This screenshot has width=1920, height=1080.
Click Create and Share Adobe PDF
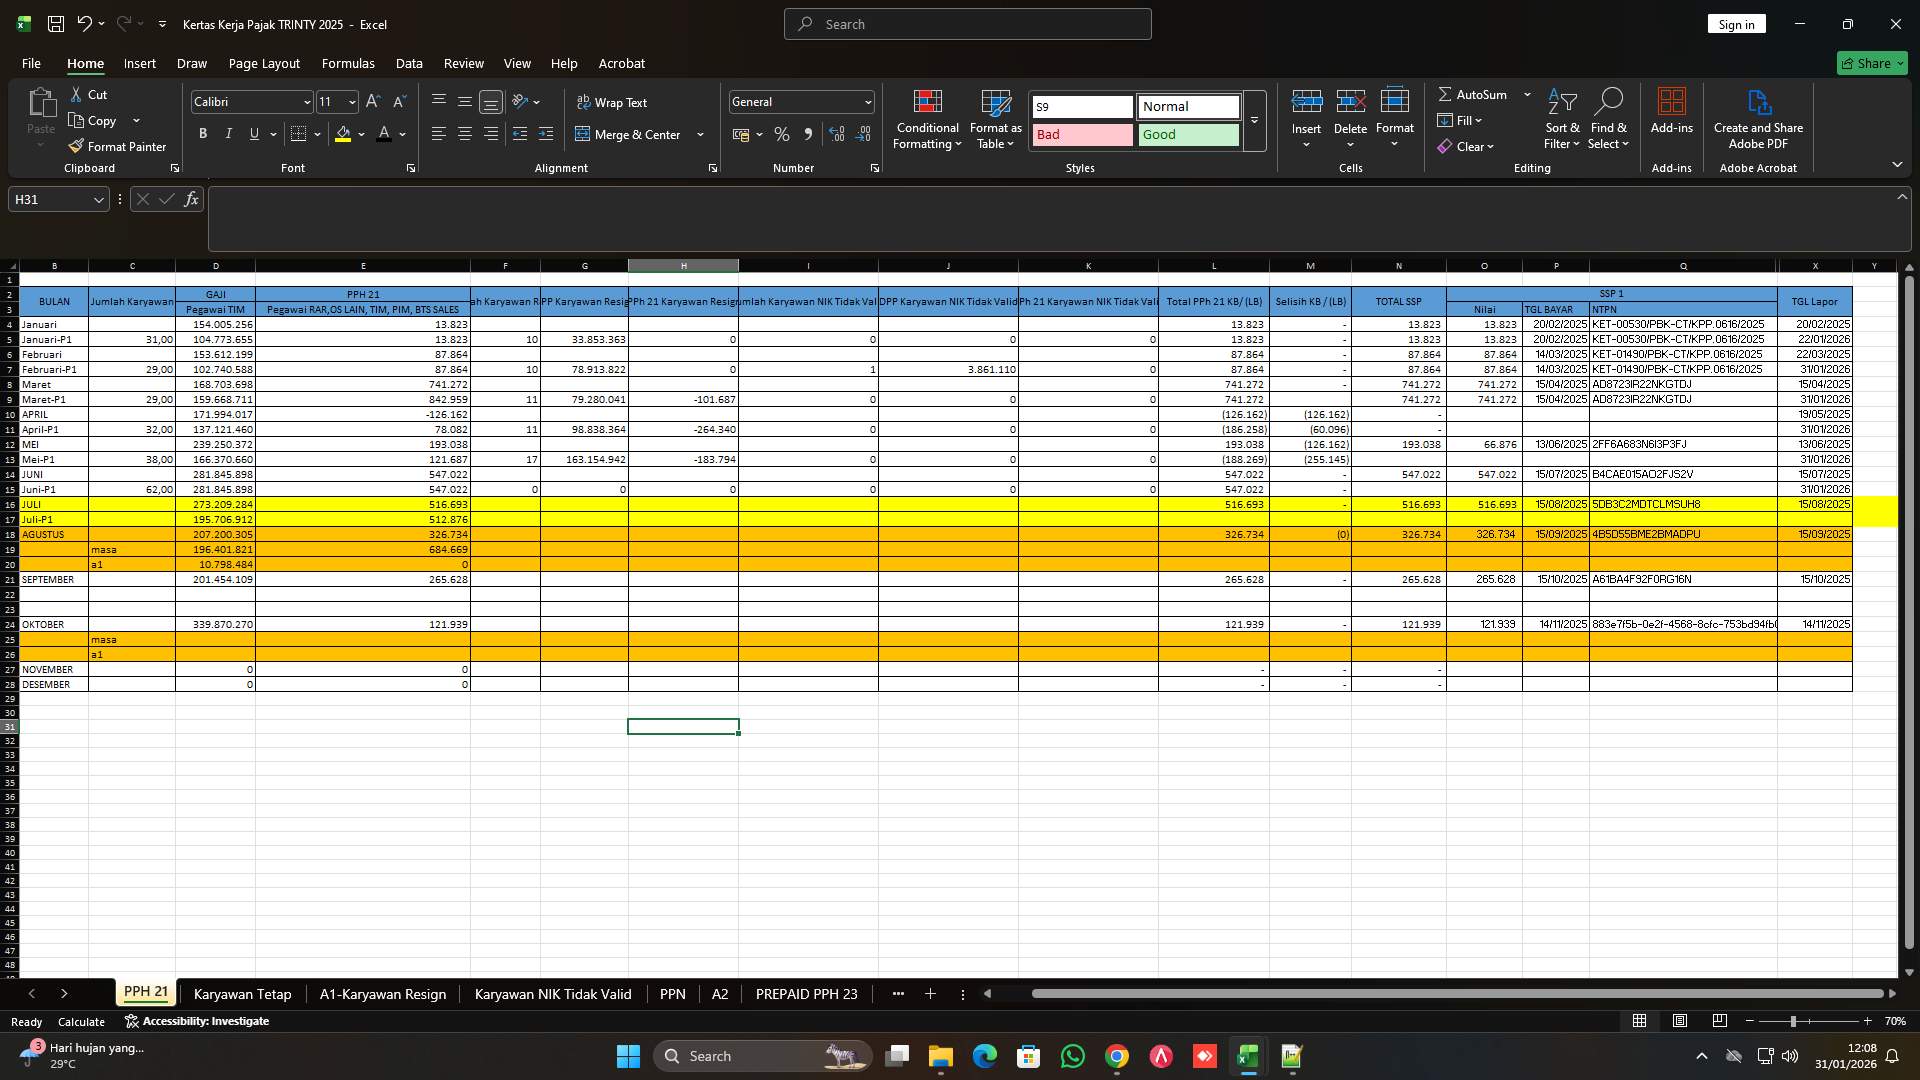click(x=1758, y=118)
